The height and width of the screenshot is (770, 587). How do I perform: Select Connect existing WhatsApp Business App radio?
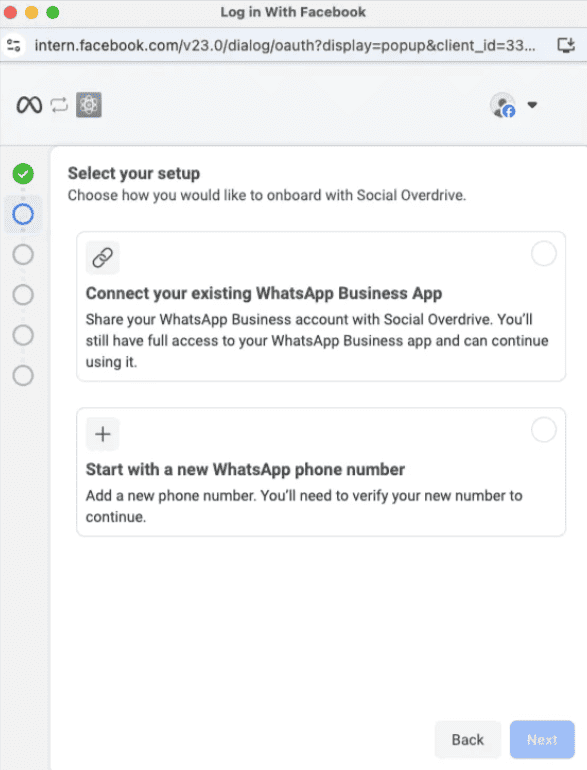(x=544, y=253)
